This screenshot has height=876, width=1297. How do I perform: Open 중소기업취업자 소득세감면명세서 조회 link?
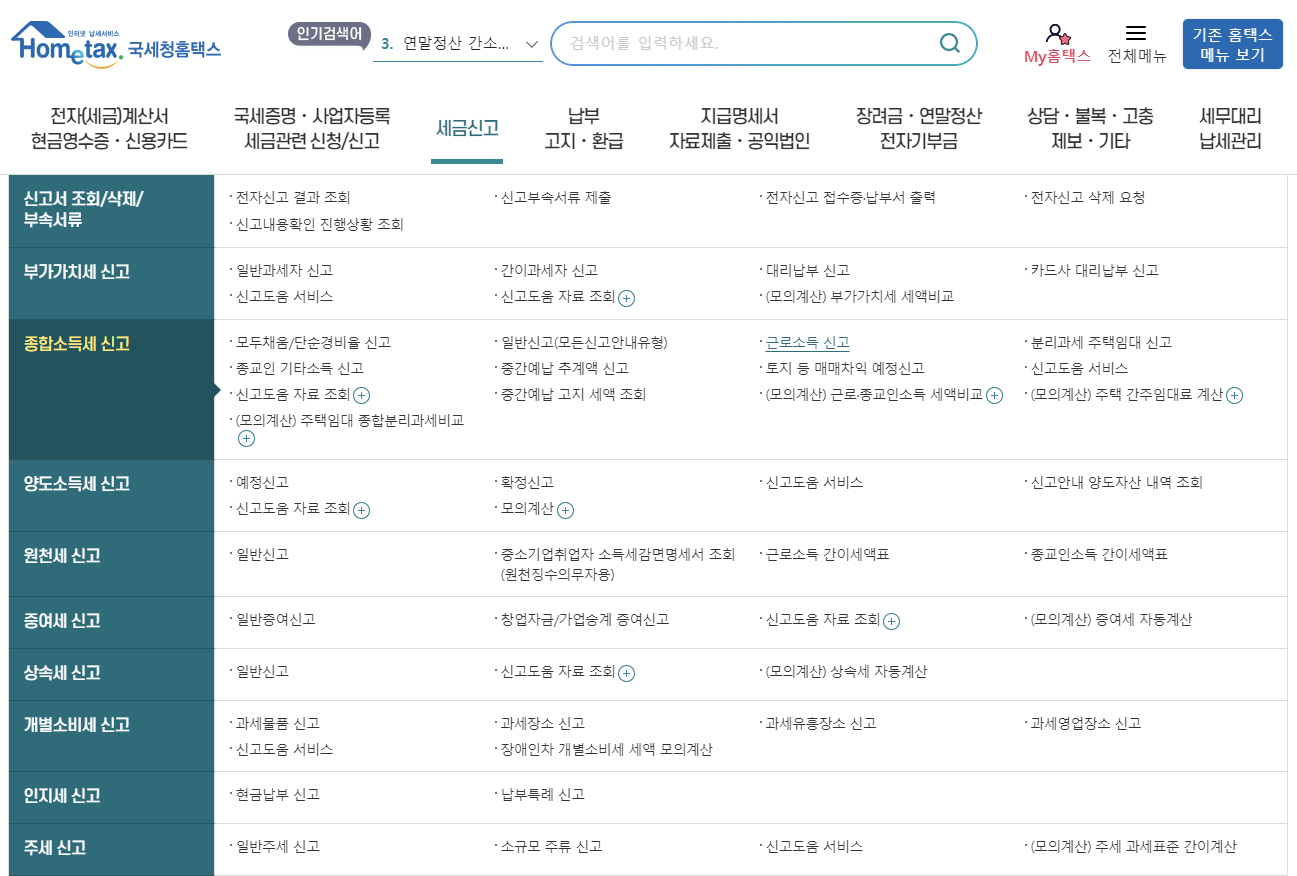617,565
